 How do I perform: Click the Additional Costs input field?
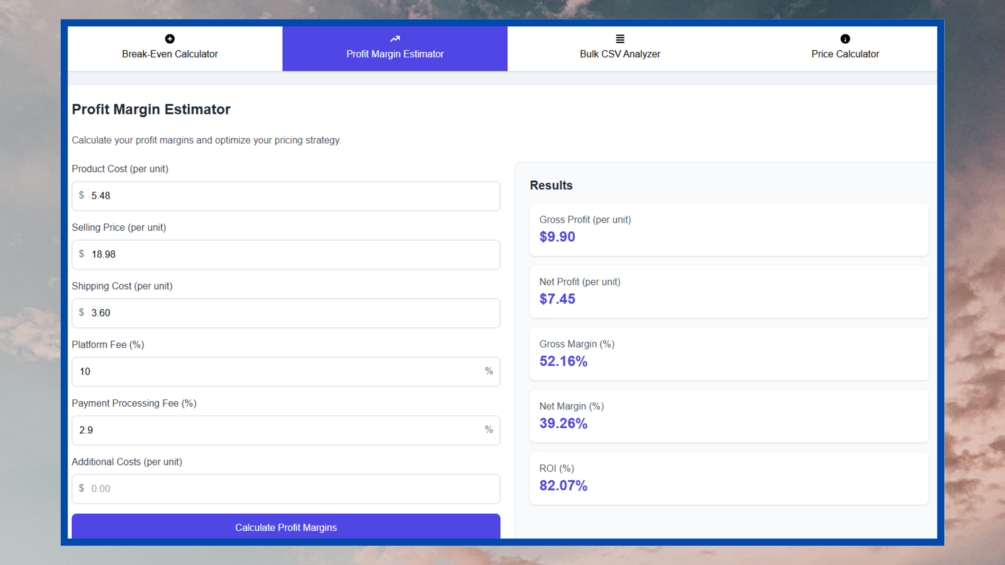tap(286, 489)
